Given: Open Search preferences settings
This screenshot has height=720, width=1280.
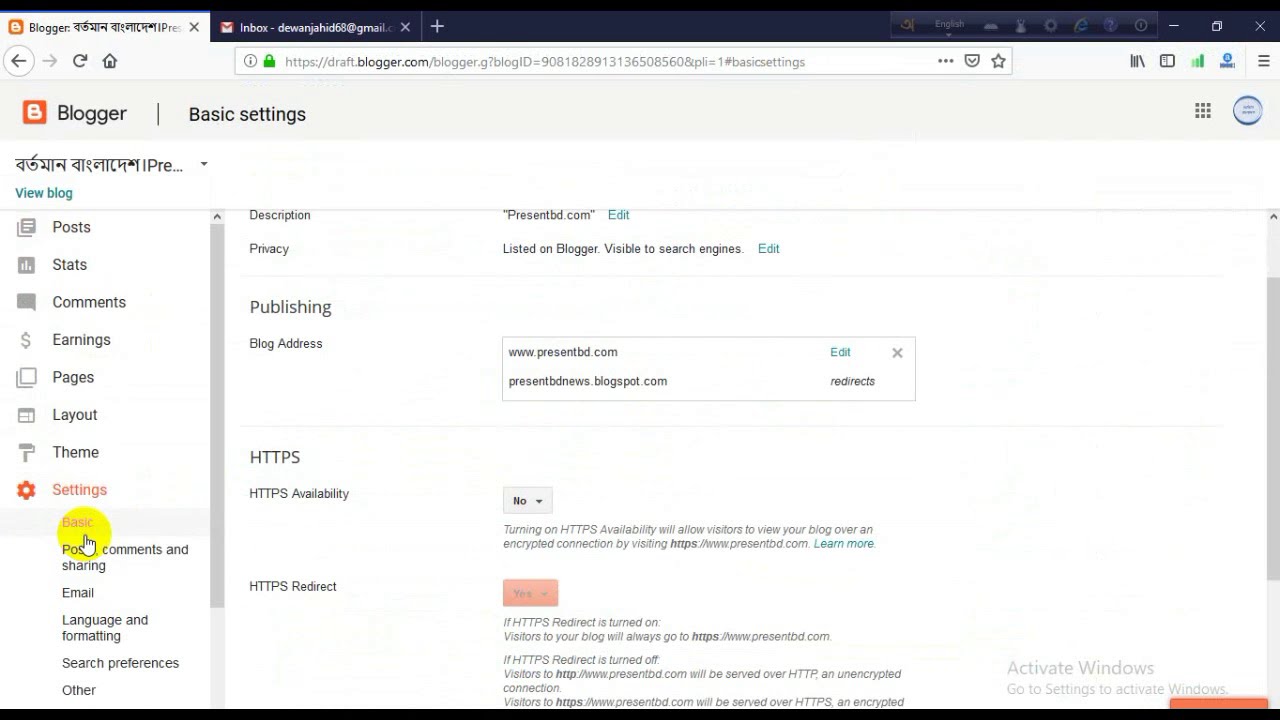Looking at the screenshot, I should coord(120,663).
